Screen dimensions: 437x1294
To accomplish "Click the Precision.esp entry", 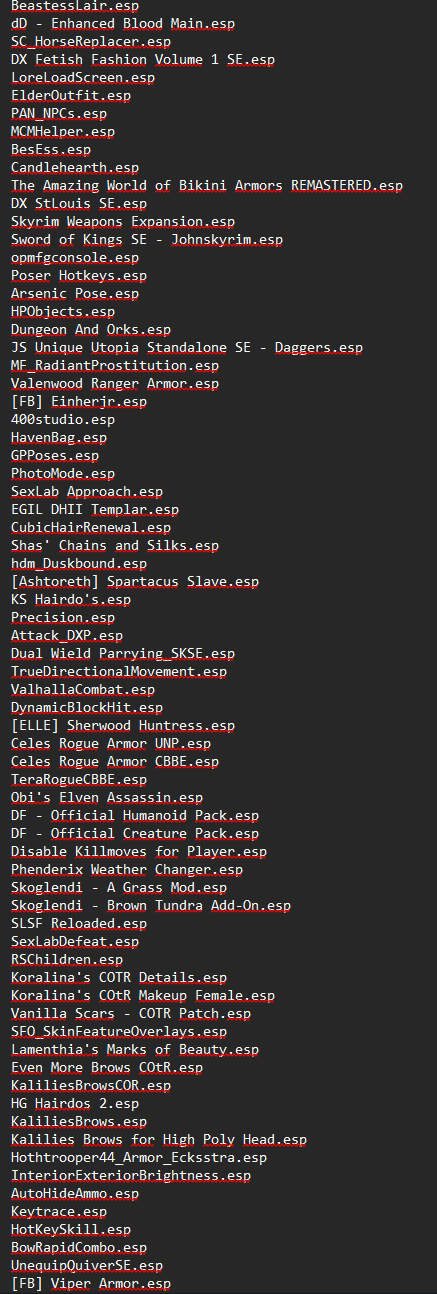I will [63, 618].
